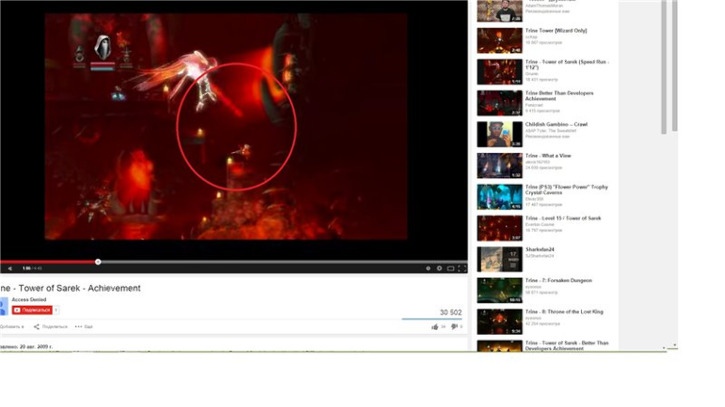Open the Sharkefan24 playlist thumbnail with 17 videos
This screenshot has width=725, height=407.
click(500, 259)
